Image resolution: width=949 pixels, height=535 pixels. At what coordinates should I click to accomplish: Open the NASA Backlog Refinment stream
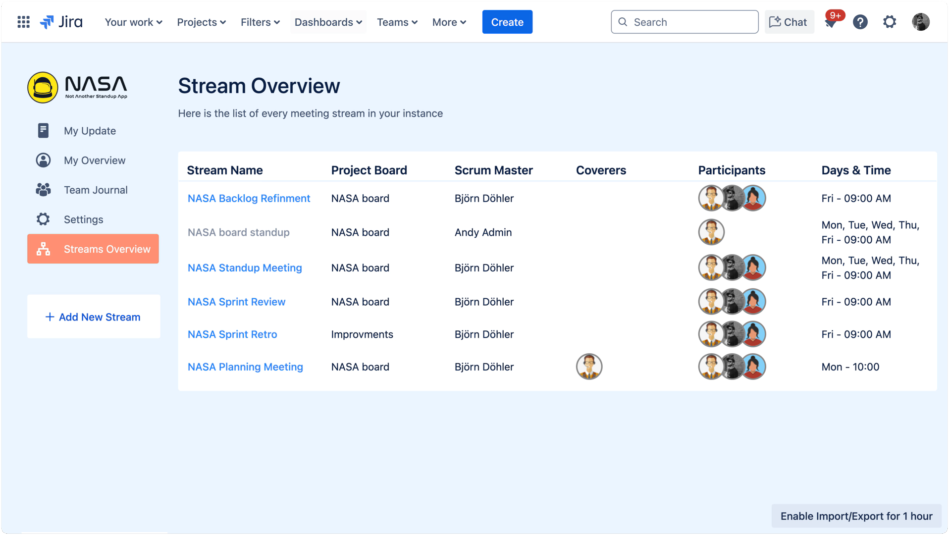coord(249,198)
